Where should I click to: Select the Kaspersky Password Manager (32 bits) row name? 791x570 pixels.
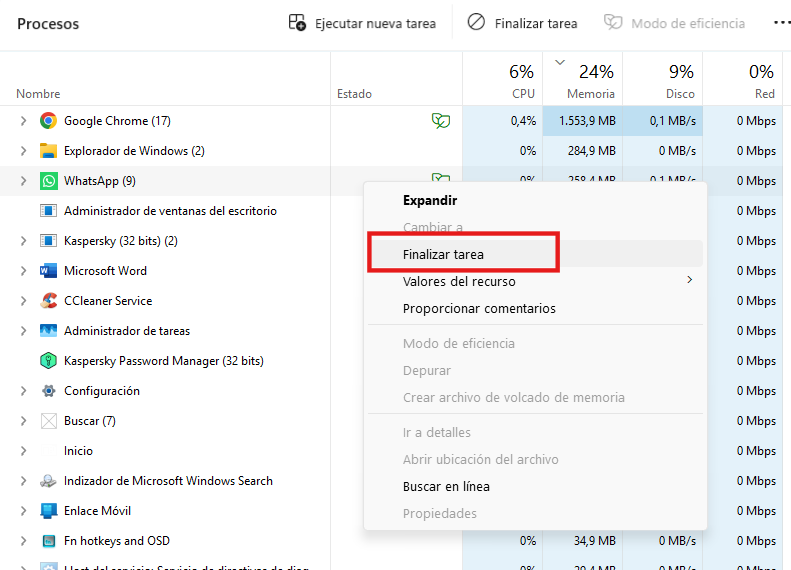click(164, 361)
